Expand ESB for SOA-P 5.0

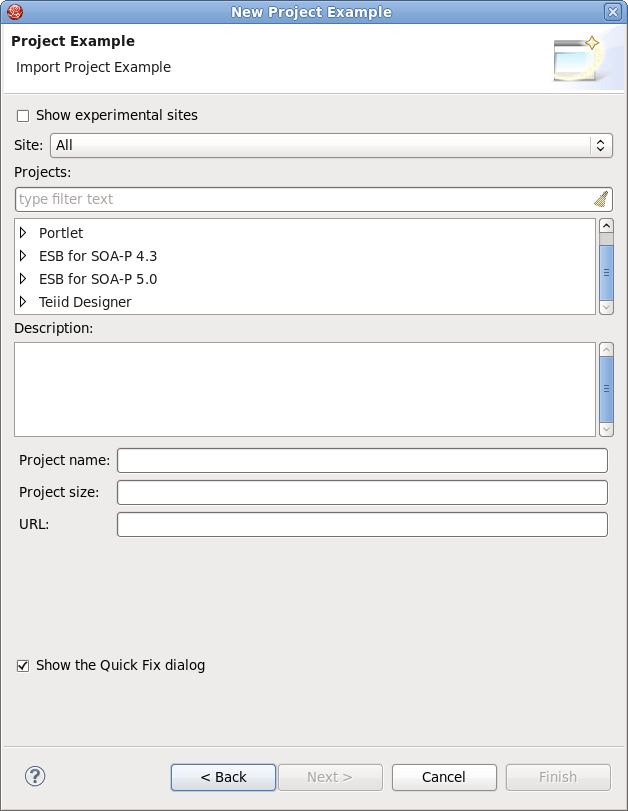23,279
